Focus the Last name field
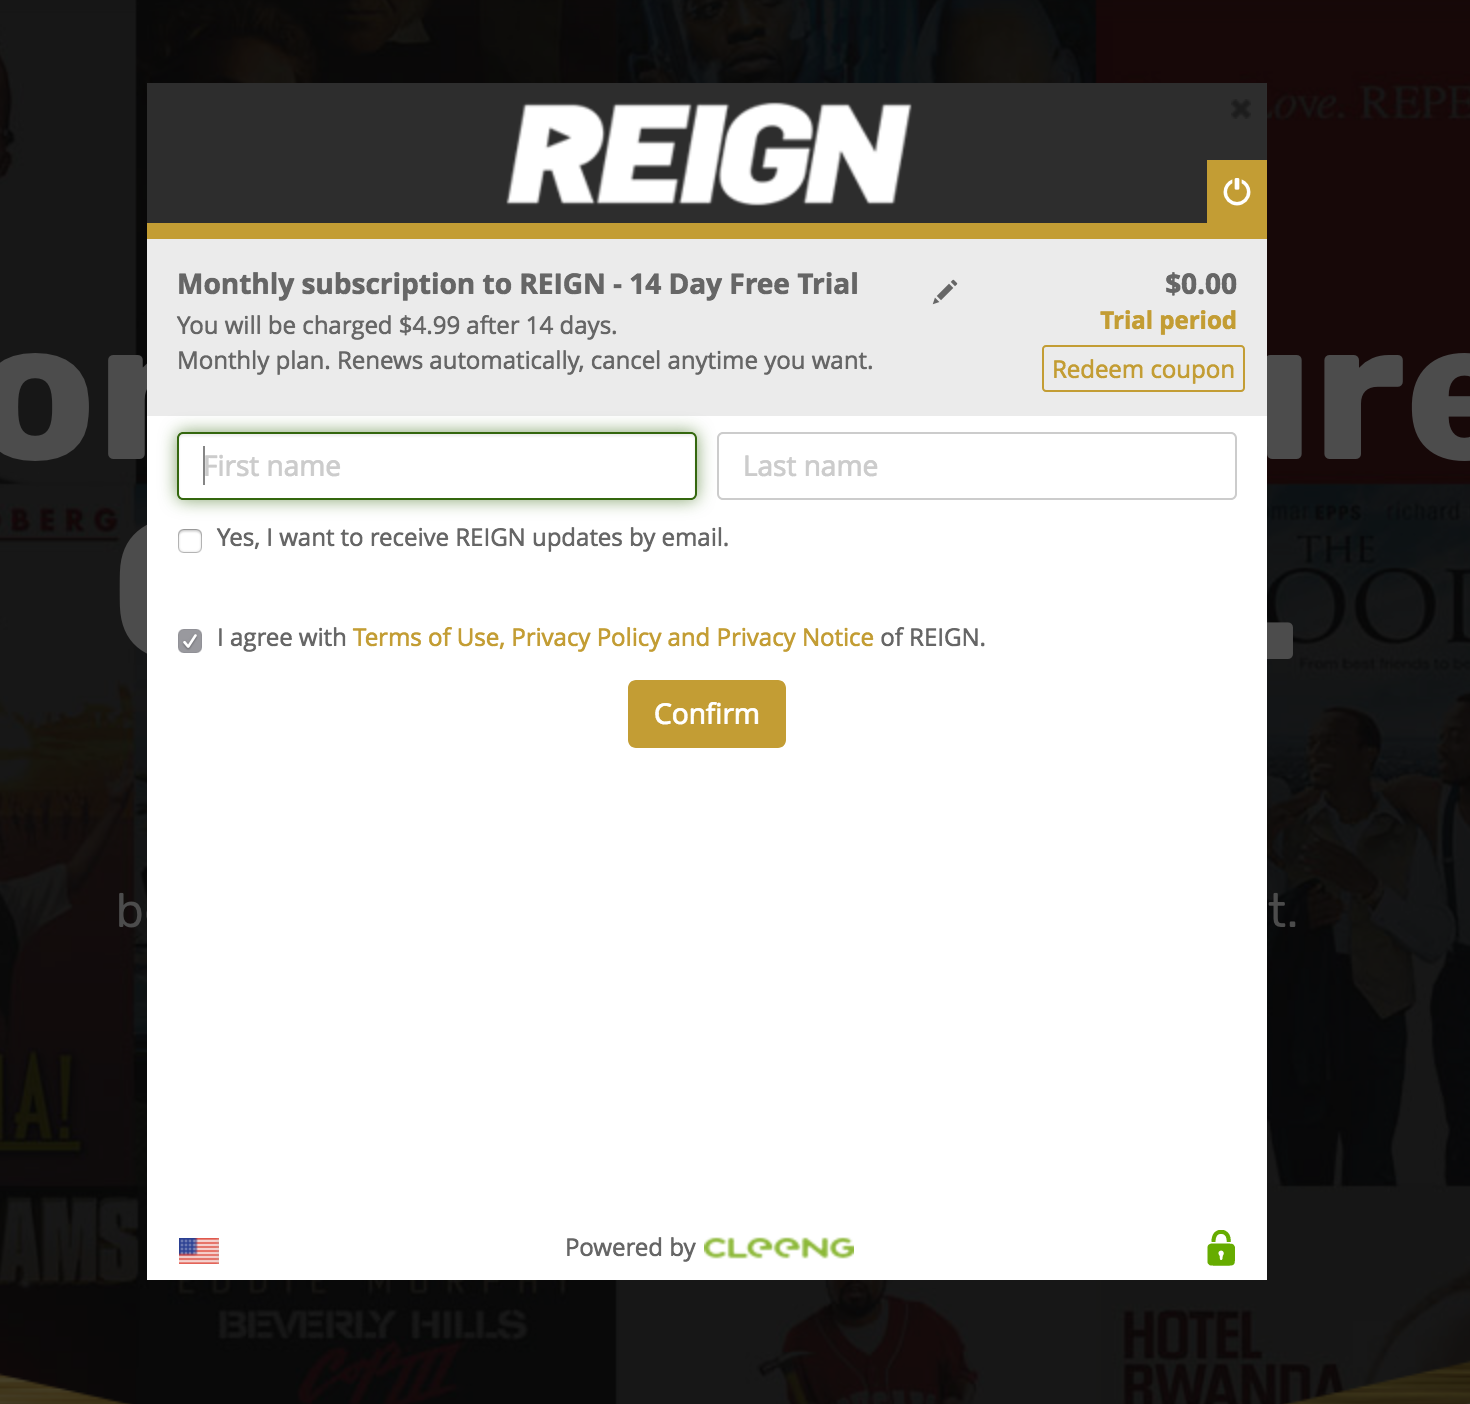 coord(977,466)
